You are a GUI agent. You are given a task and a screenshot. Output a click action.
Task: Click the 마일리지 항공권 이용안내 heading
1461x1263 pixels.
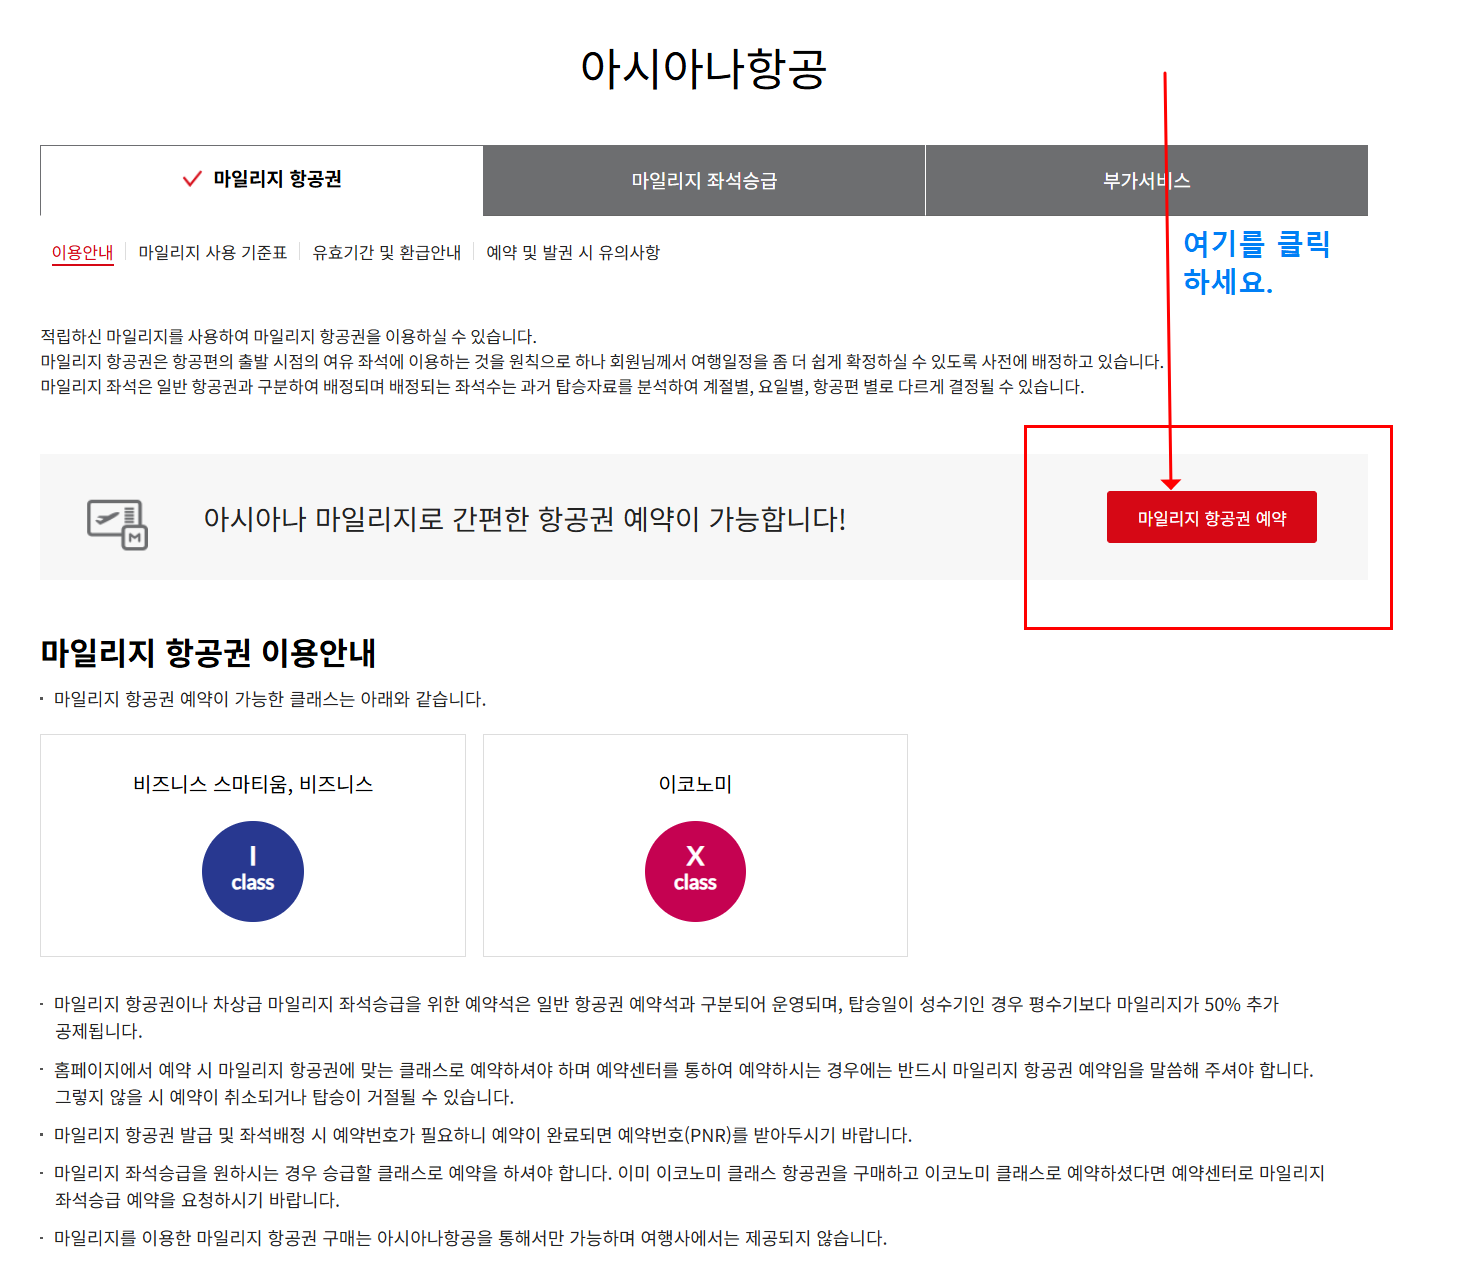[x=208, y=652]
